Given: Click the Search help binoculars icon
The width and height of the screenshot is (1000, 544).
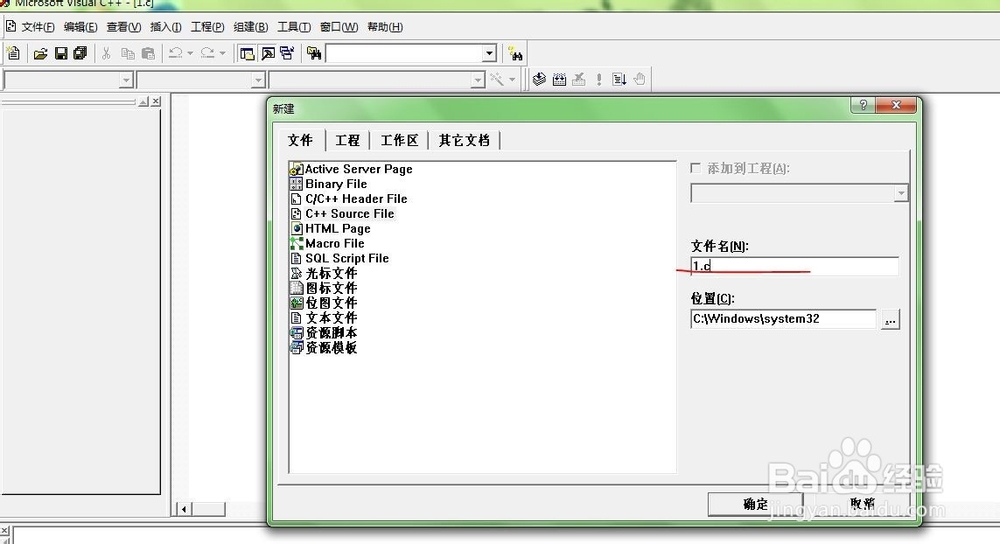Looking at the screenshot, I should click(515, 54).
